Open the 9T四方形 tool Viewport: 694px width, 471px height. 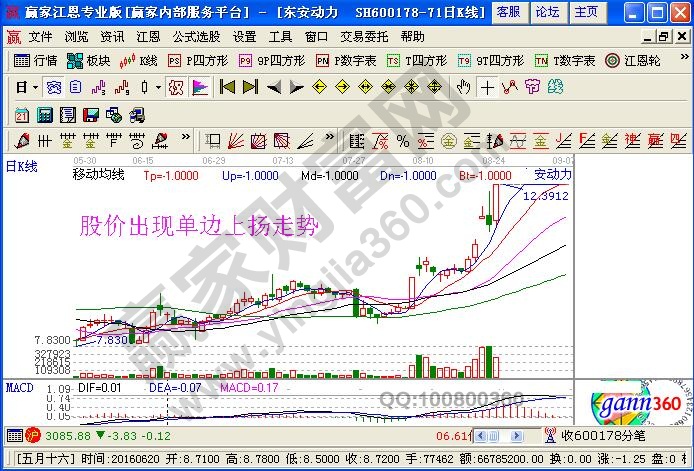coord(491,61)
